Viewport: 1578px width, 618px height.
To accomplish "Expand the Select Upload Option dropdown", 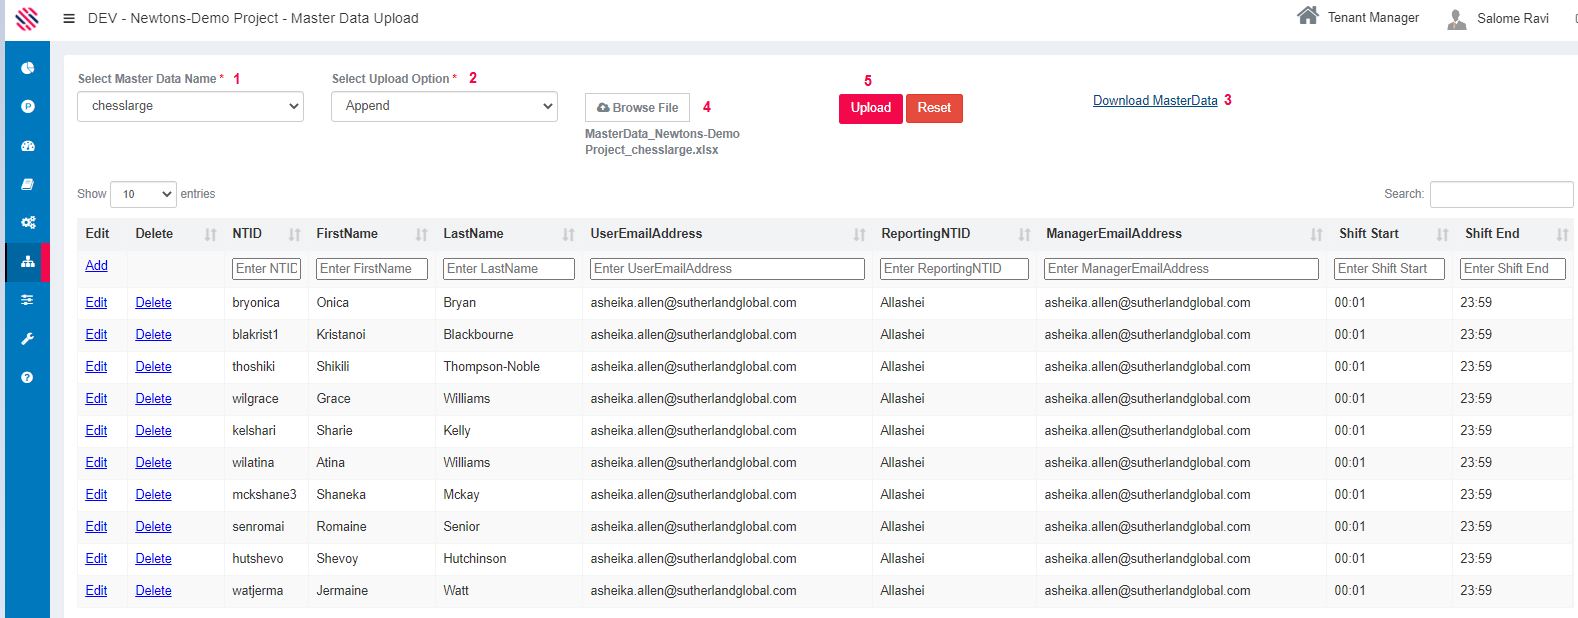I will click(x=444, y=106).
